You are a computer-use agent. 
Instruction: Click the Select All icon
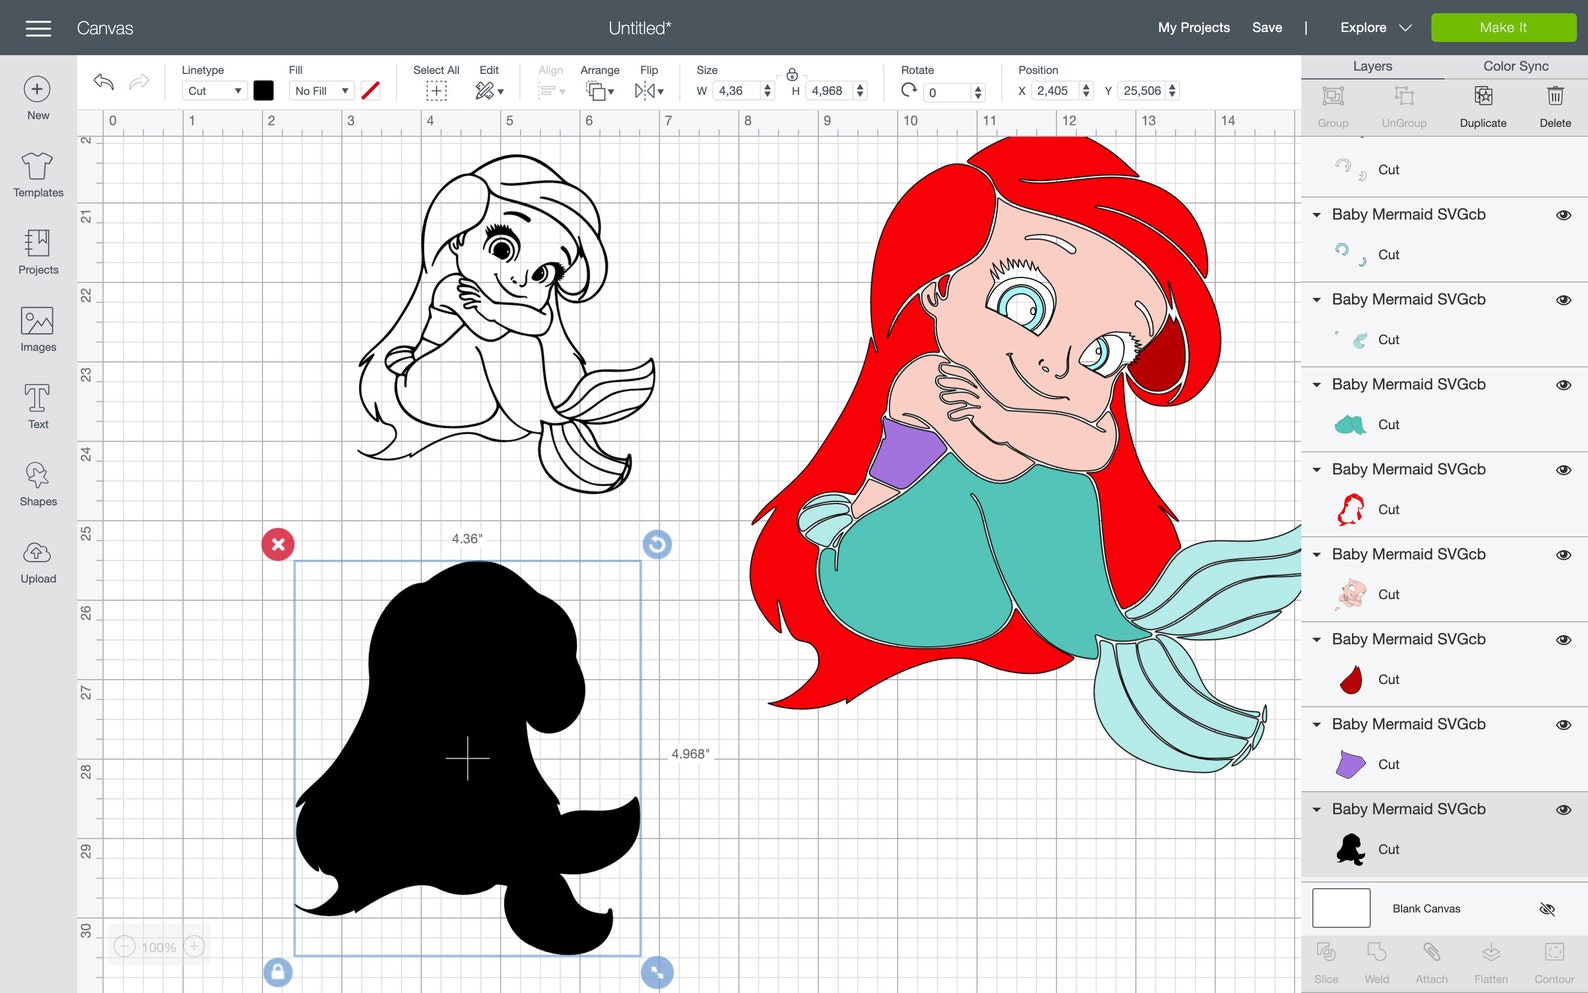[436, 91]
